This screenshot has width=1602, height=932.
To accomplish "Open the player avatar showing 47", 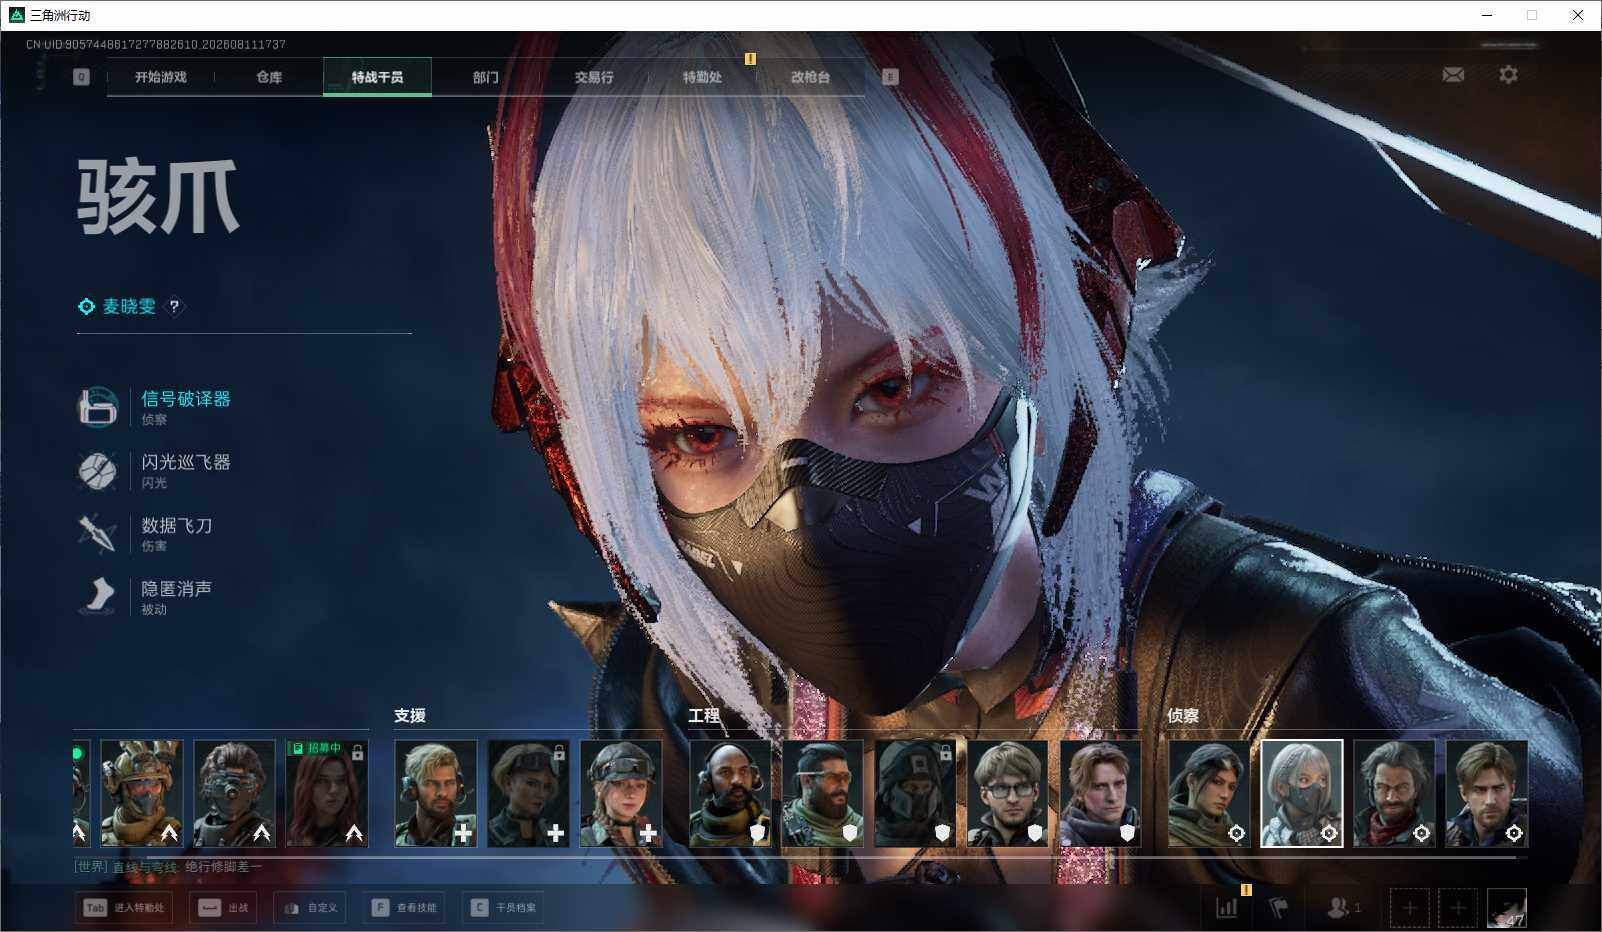I will [1507, 907].
